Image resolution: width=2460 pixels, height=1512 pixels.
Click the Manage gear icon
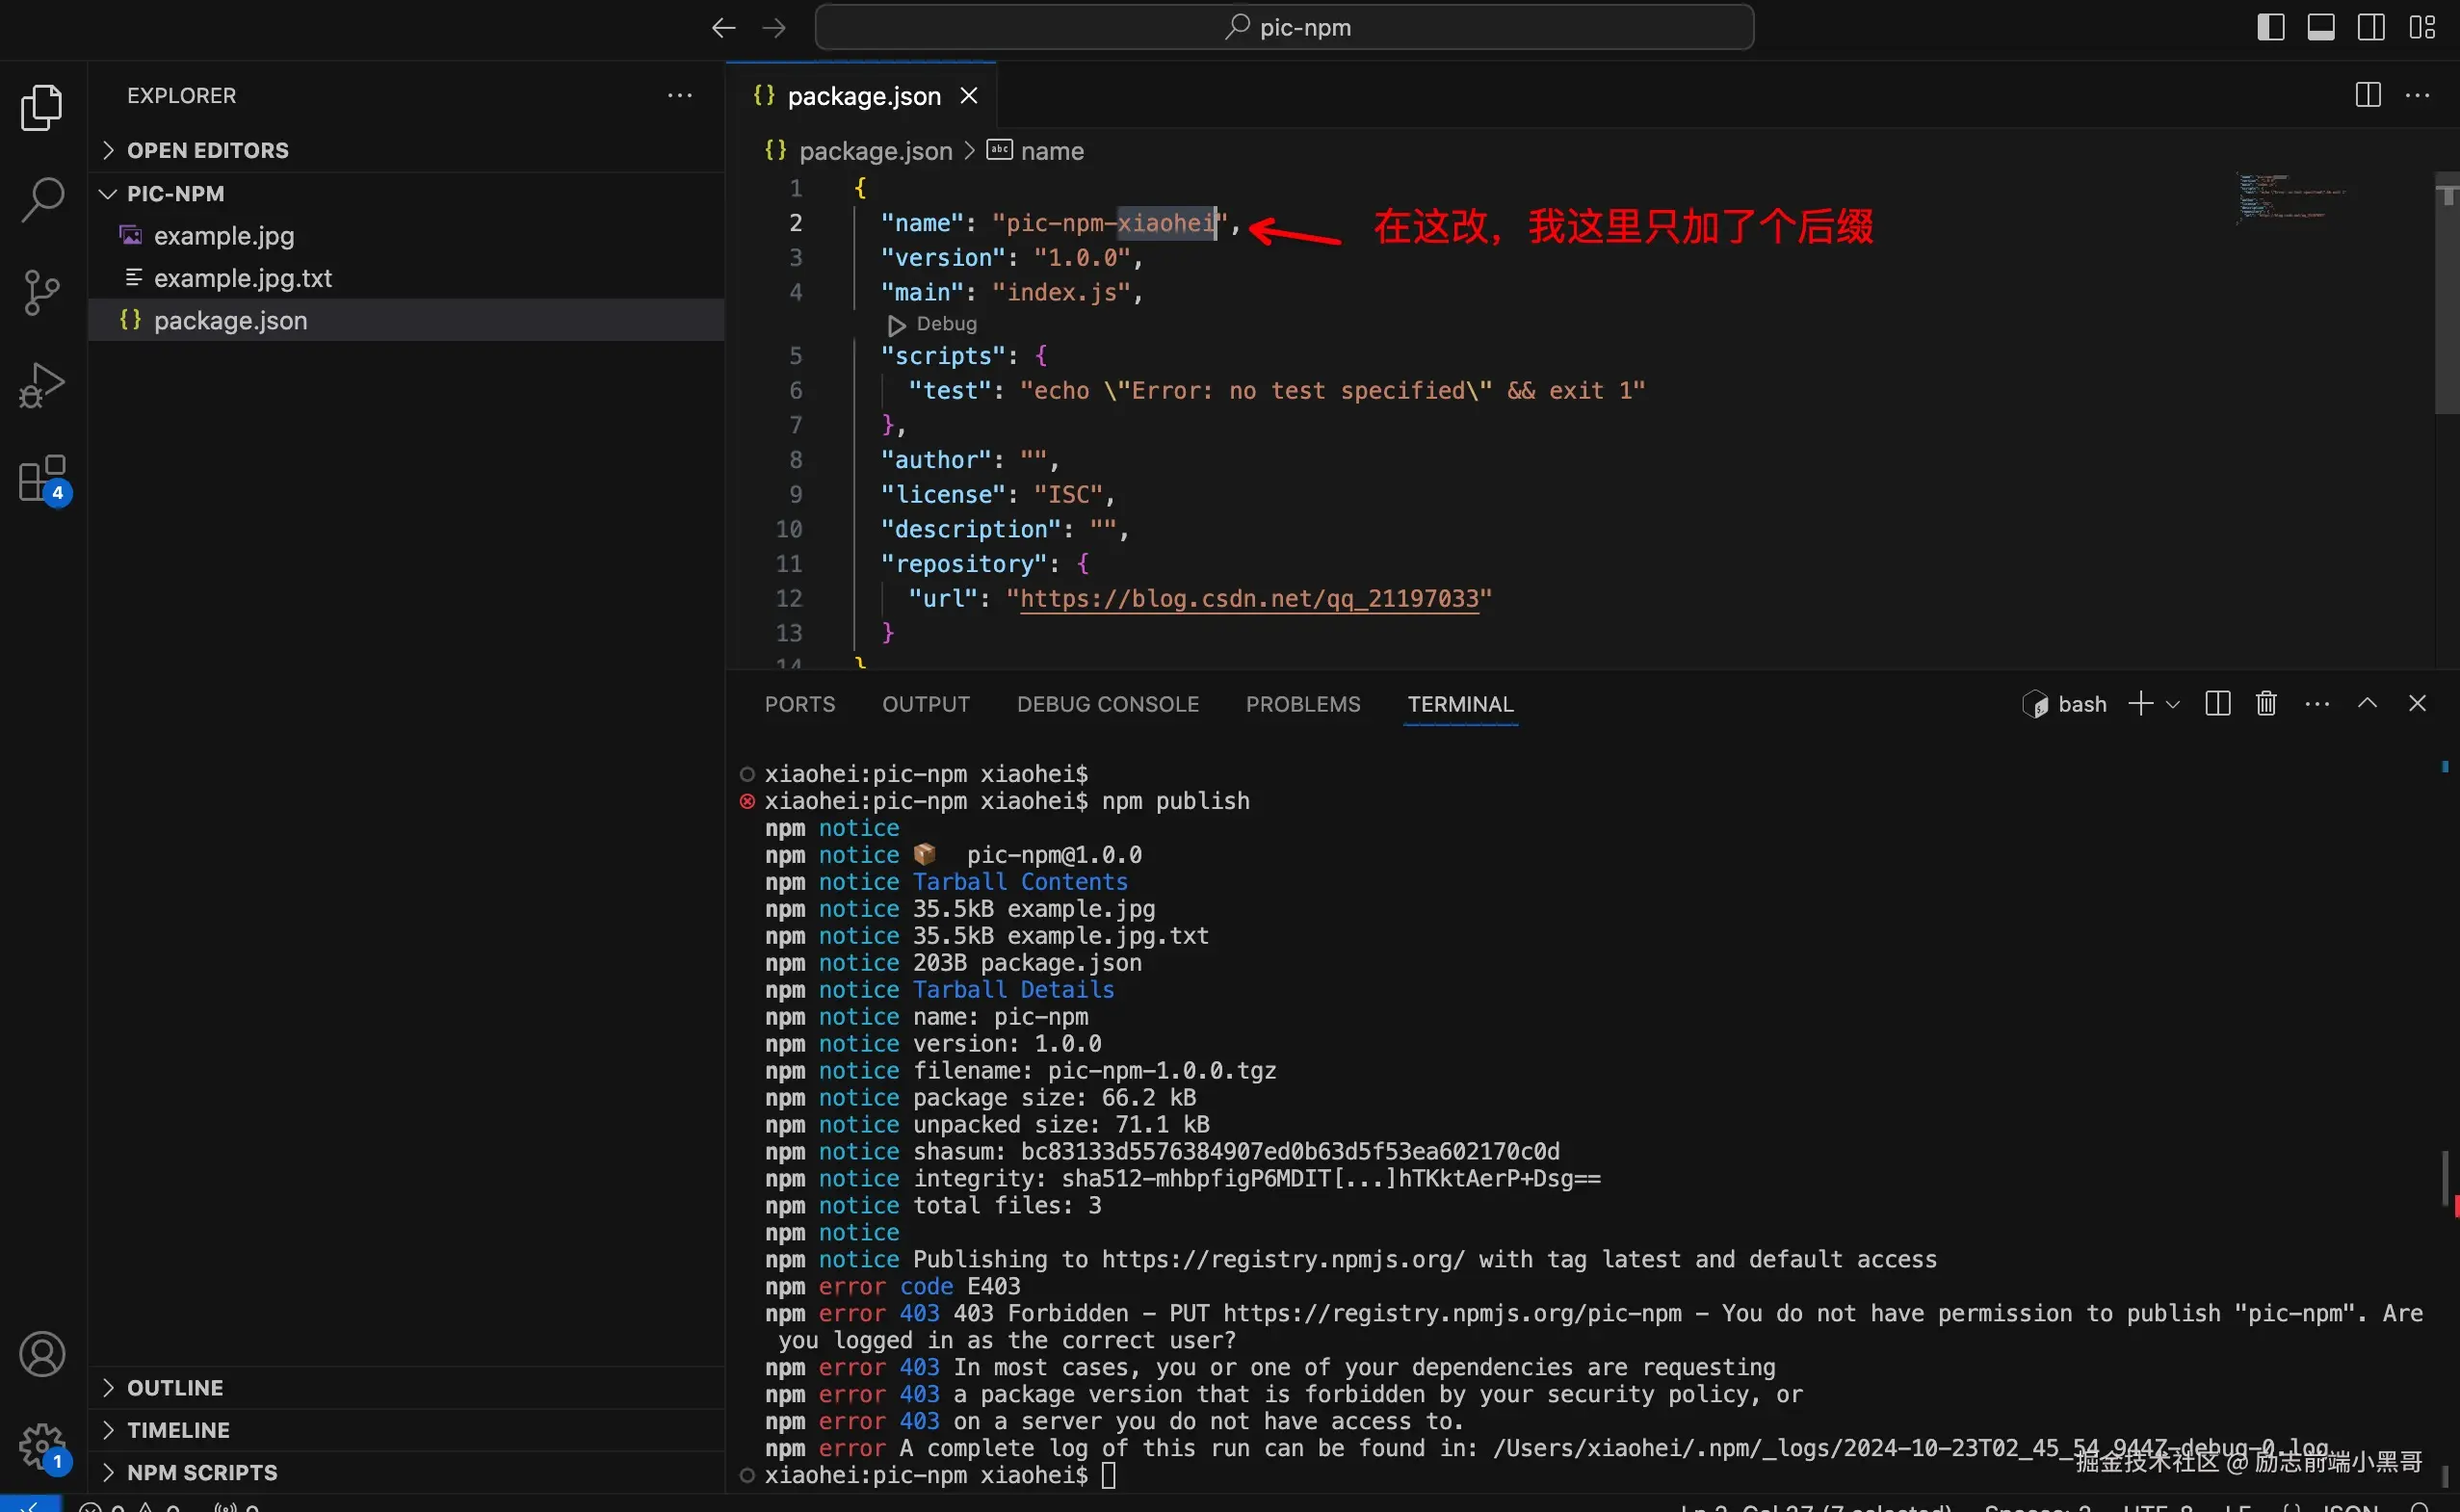pyautogui.click(x=42, y=1445)
